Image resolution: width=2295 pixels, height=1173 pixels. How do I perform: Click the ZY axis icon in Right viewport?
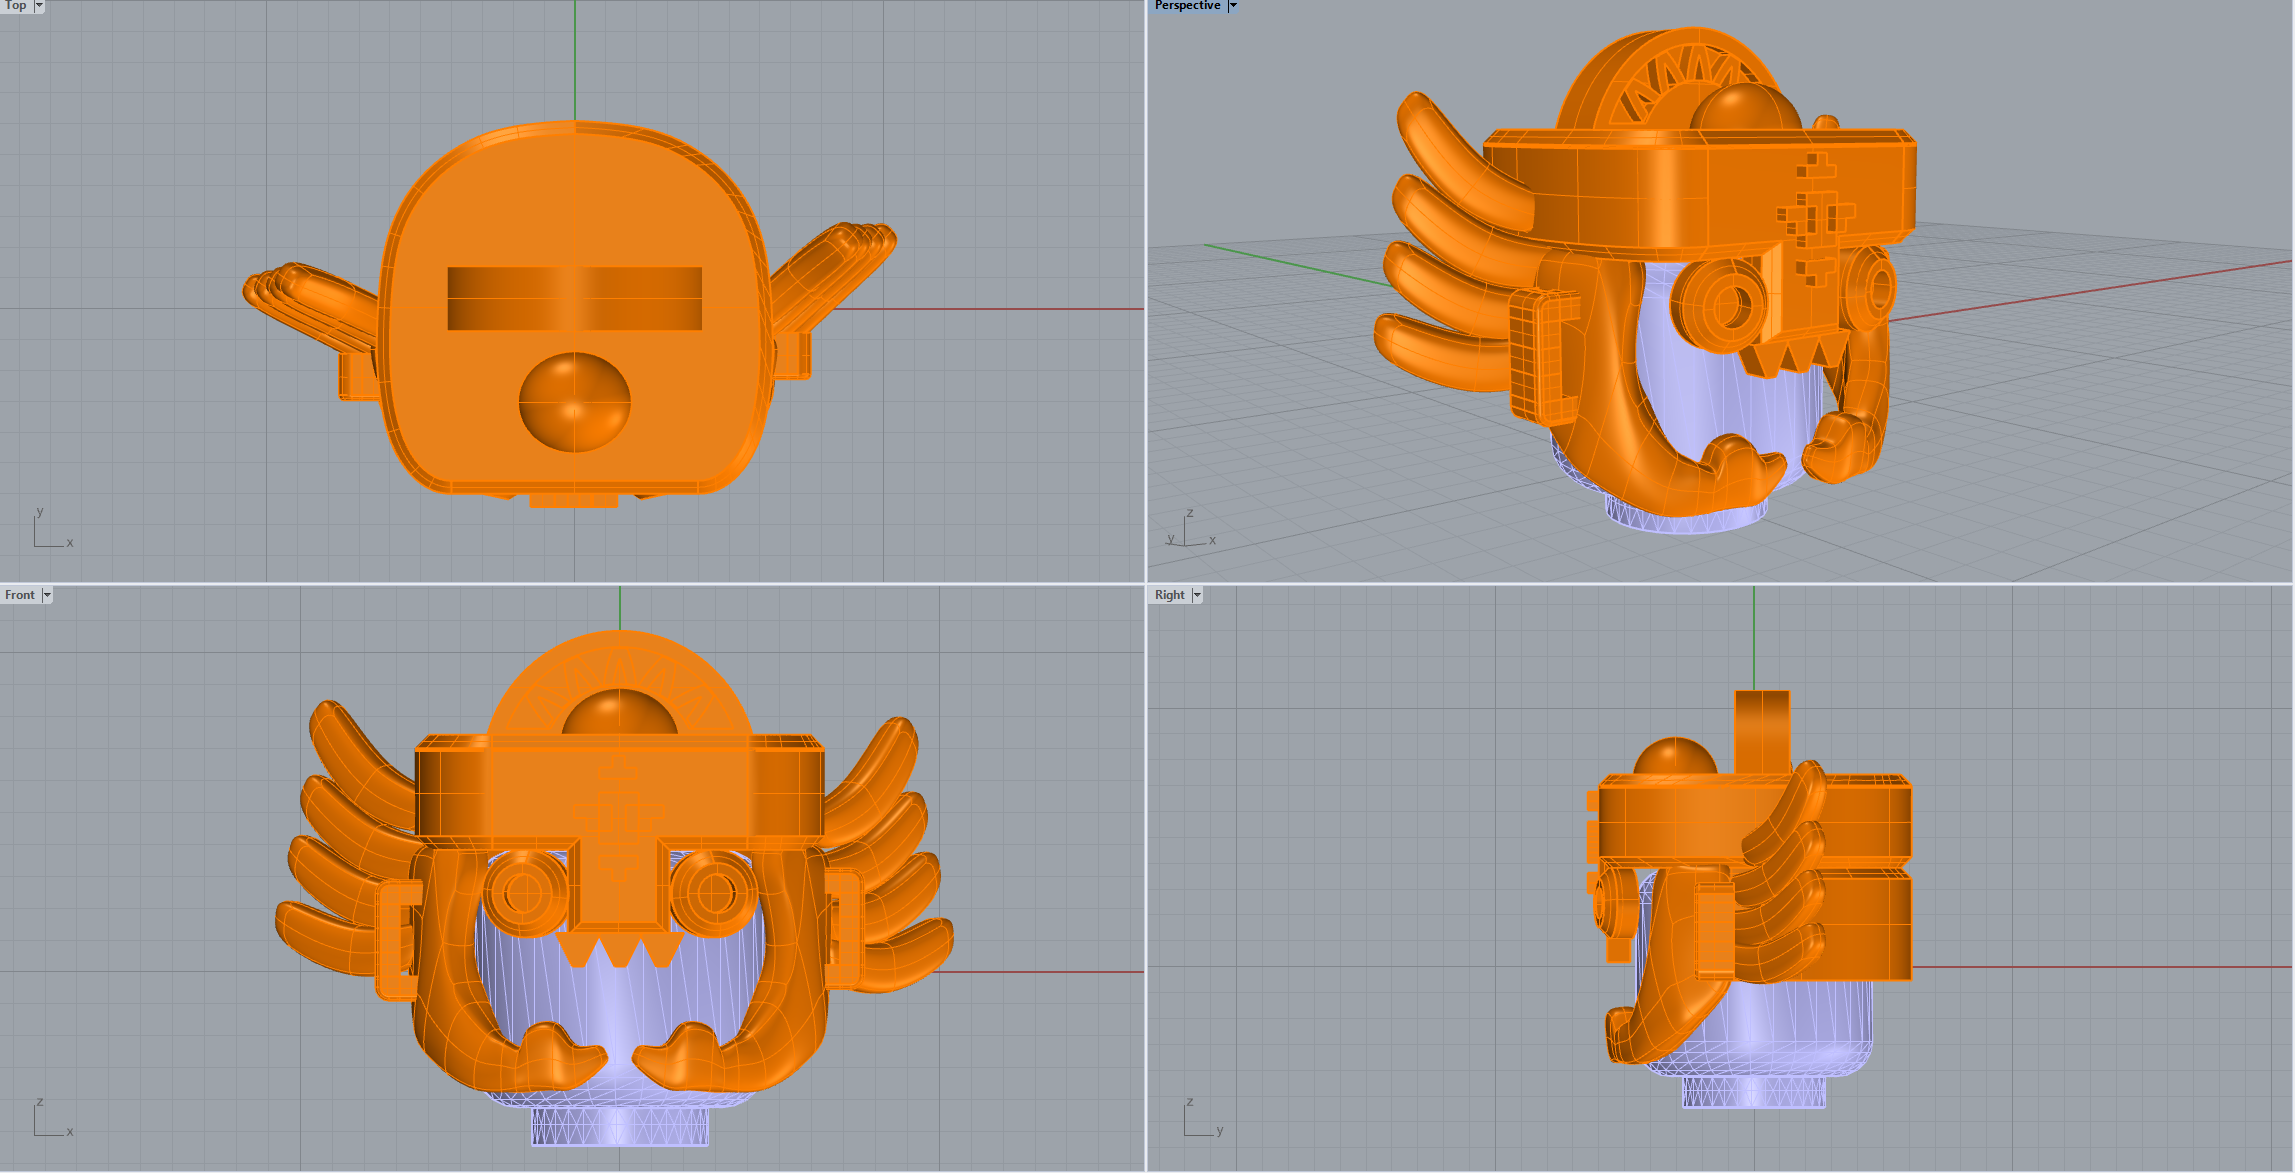click(1200, 1120)
